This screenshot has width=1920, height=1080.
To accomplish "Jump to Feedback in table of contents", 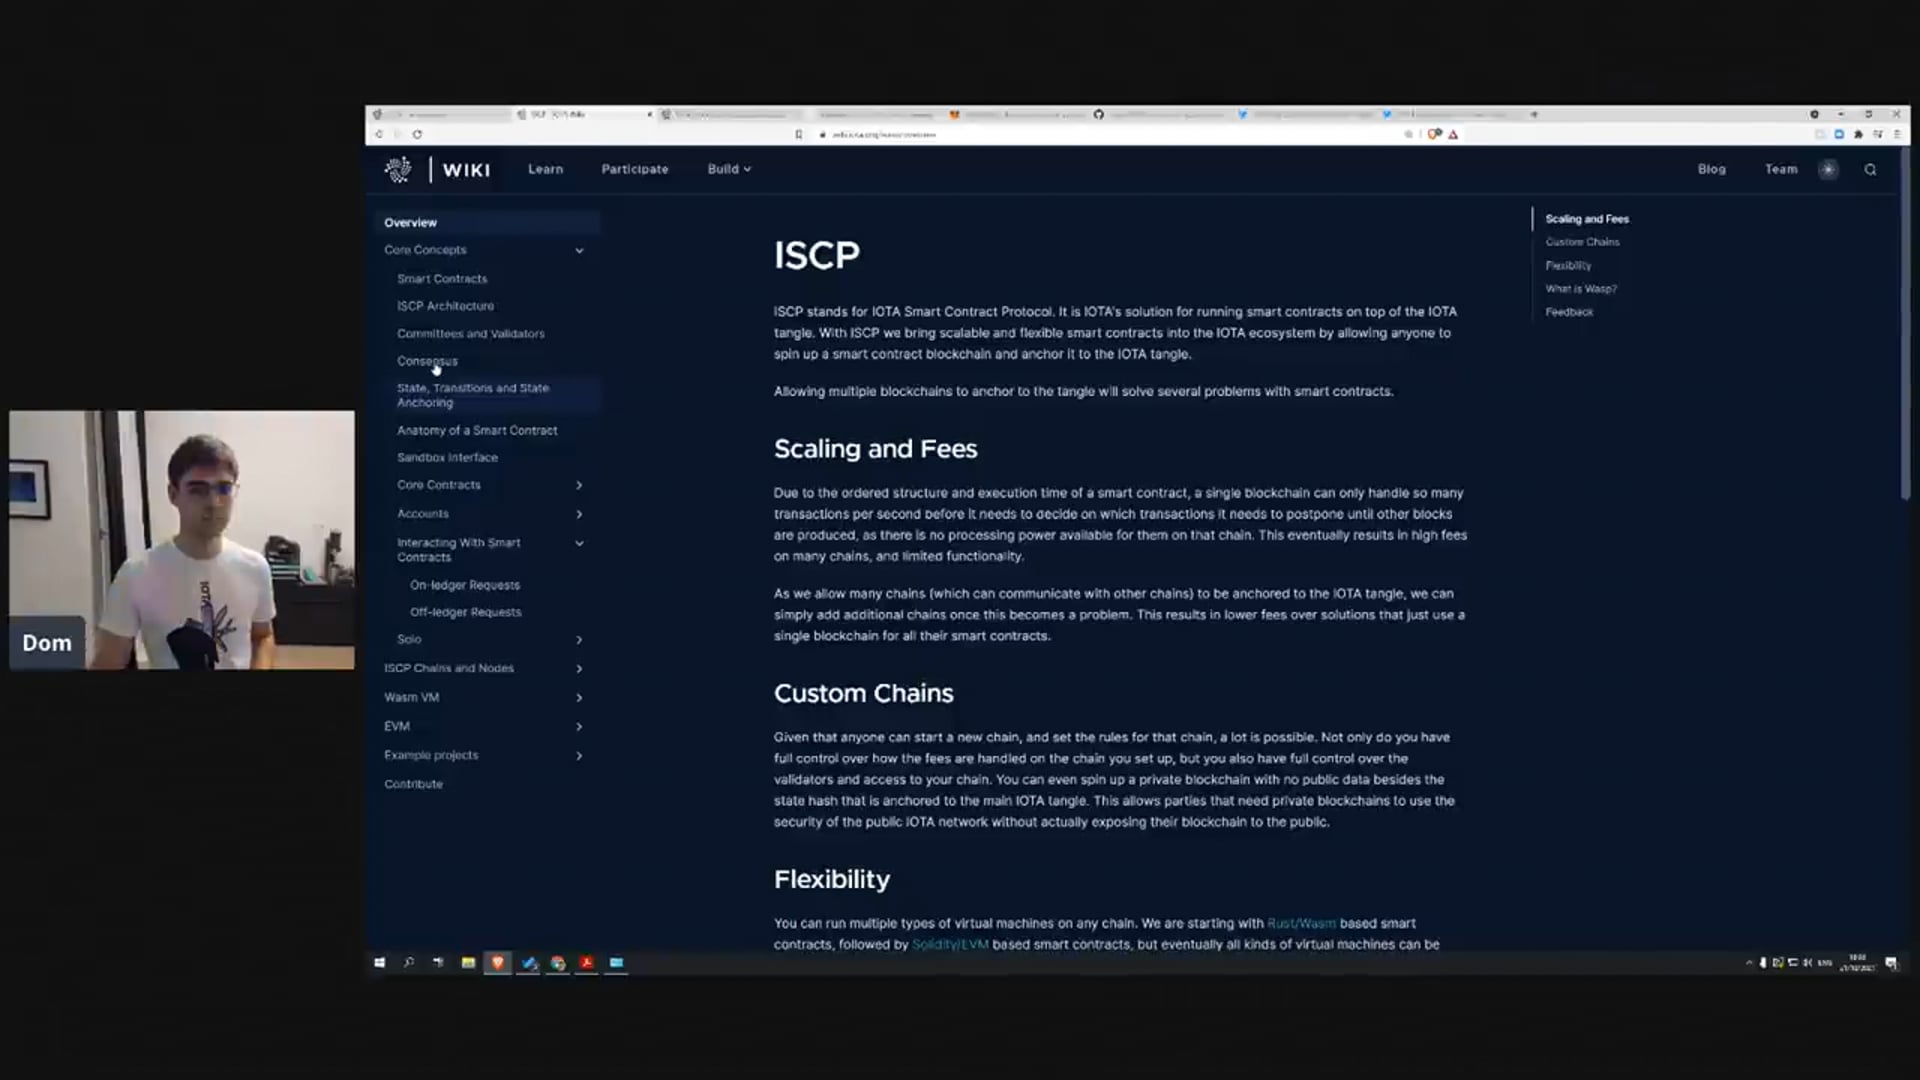I will click(x=1569, y=312).
